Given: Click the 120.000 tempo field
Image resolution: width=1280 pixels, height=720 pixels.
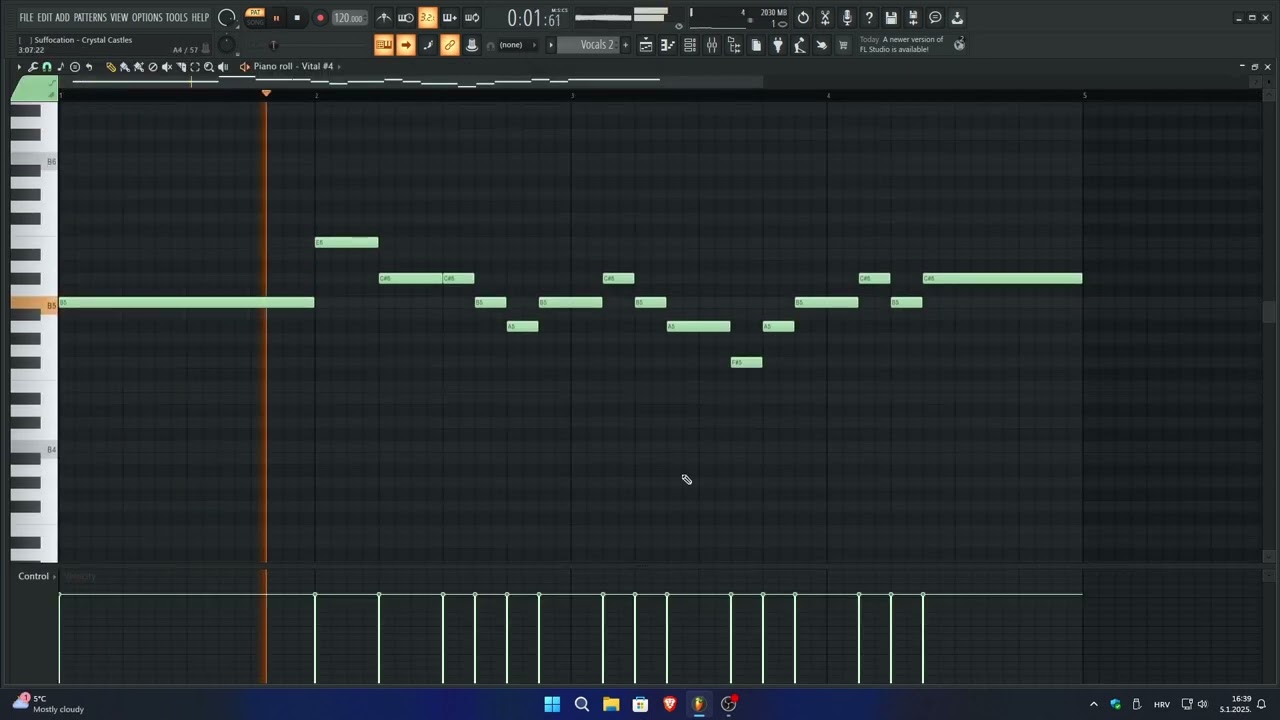Looking at the screenshot, I should click(349, 18).
